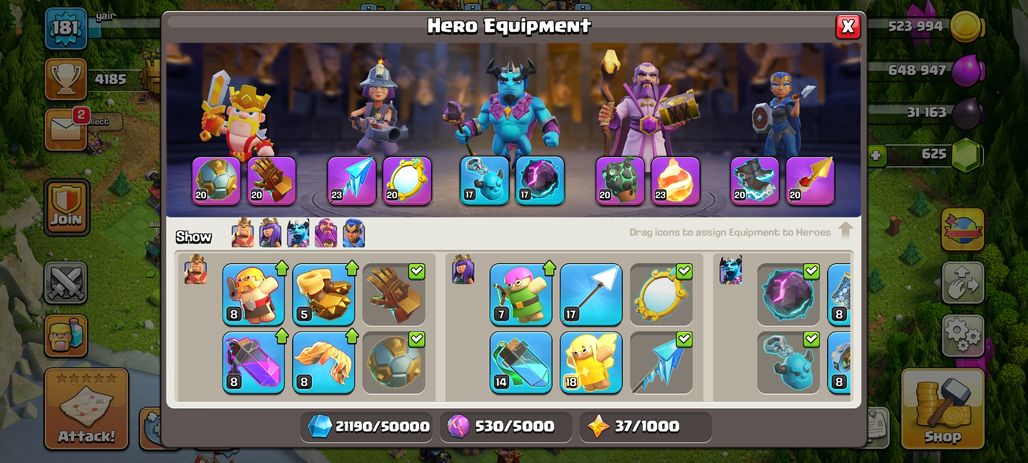
Task: Select the Rage Vial equipment
Action: click(x=254, y=363)
